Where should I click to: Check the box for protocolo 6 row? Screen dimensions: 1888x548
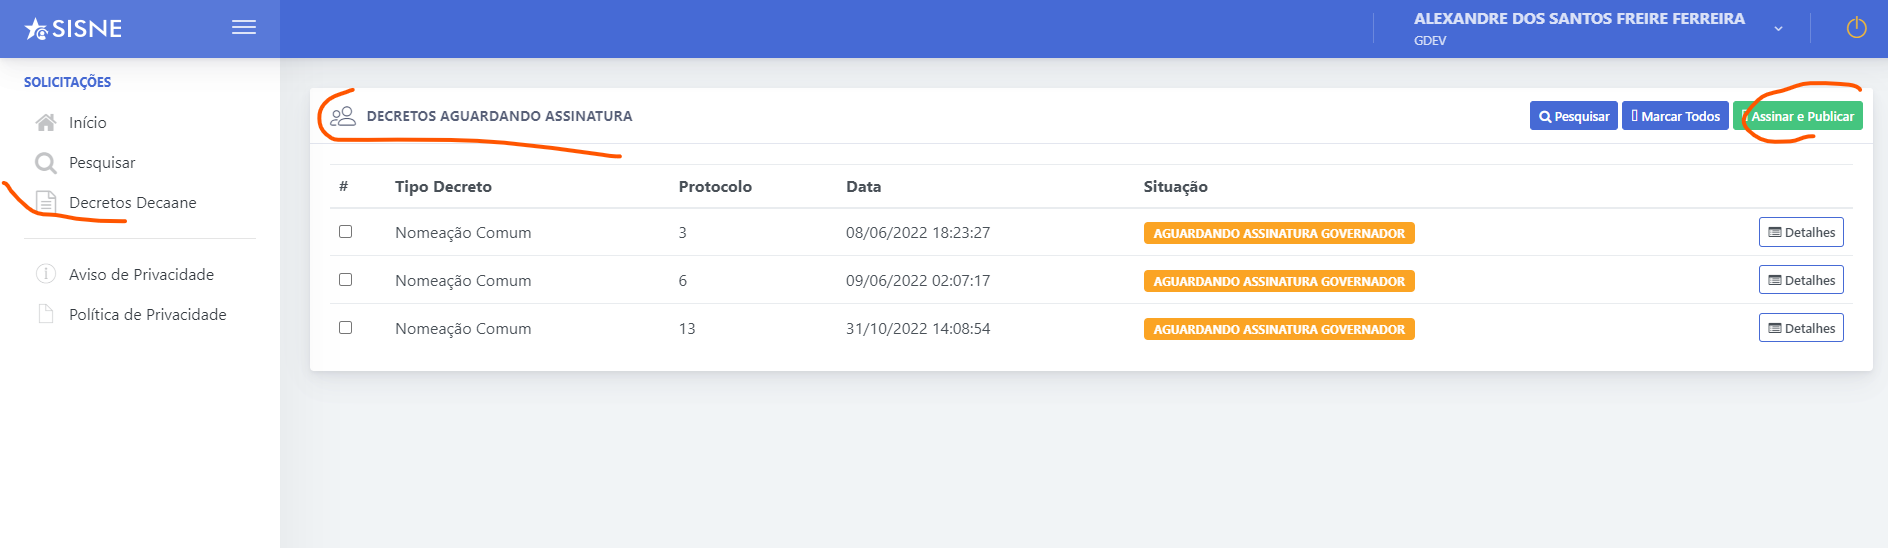(345, 279)
